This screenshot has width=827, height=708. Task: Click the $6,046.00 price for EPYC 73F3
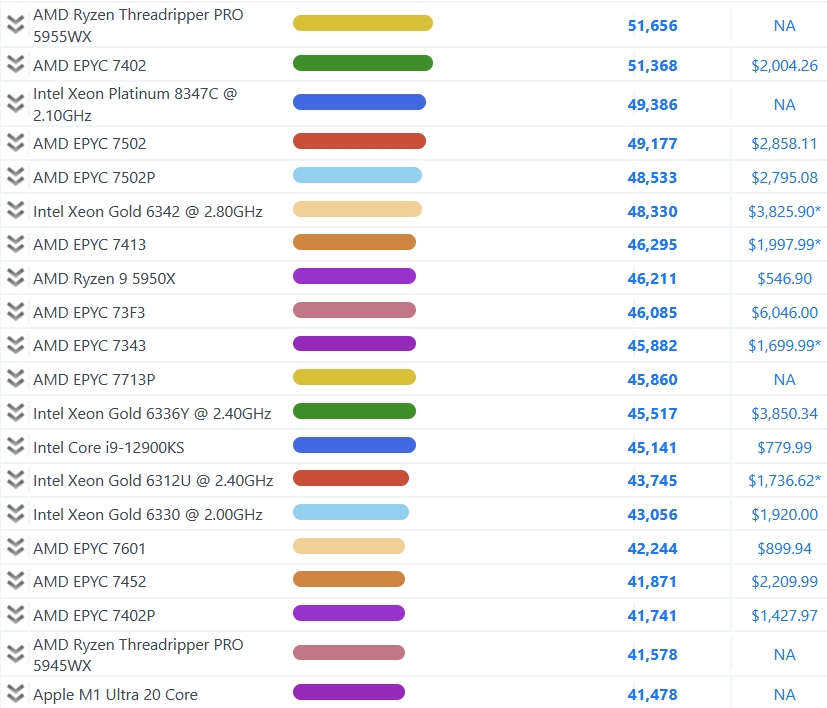[x=784, y=313]
